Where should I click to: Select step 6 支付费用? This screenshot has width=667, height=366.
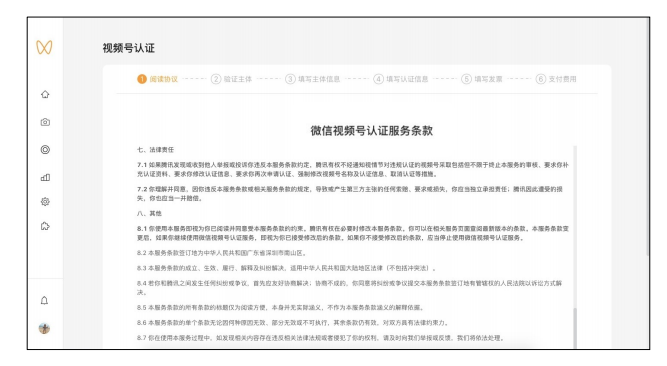(556, 79)
